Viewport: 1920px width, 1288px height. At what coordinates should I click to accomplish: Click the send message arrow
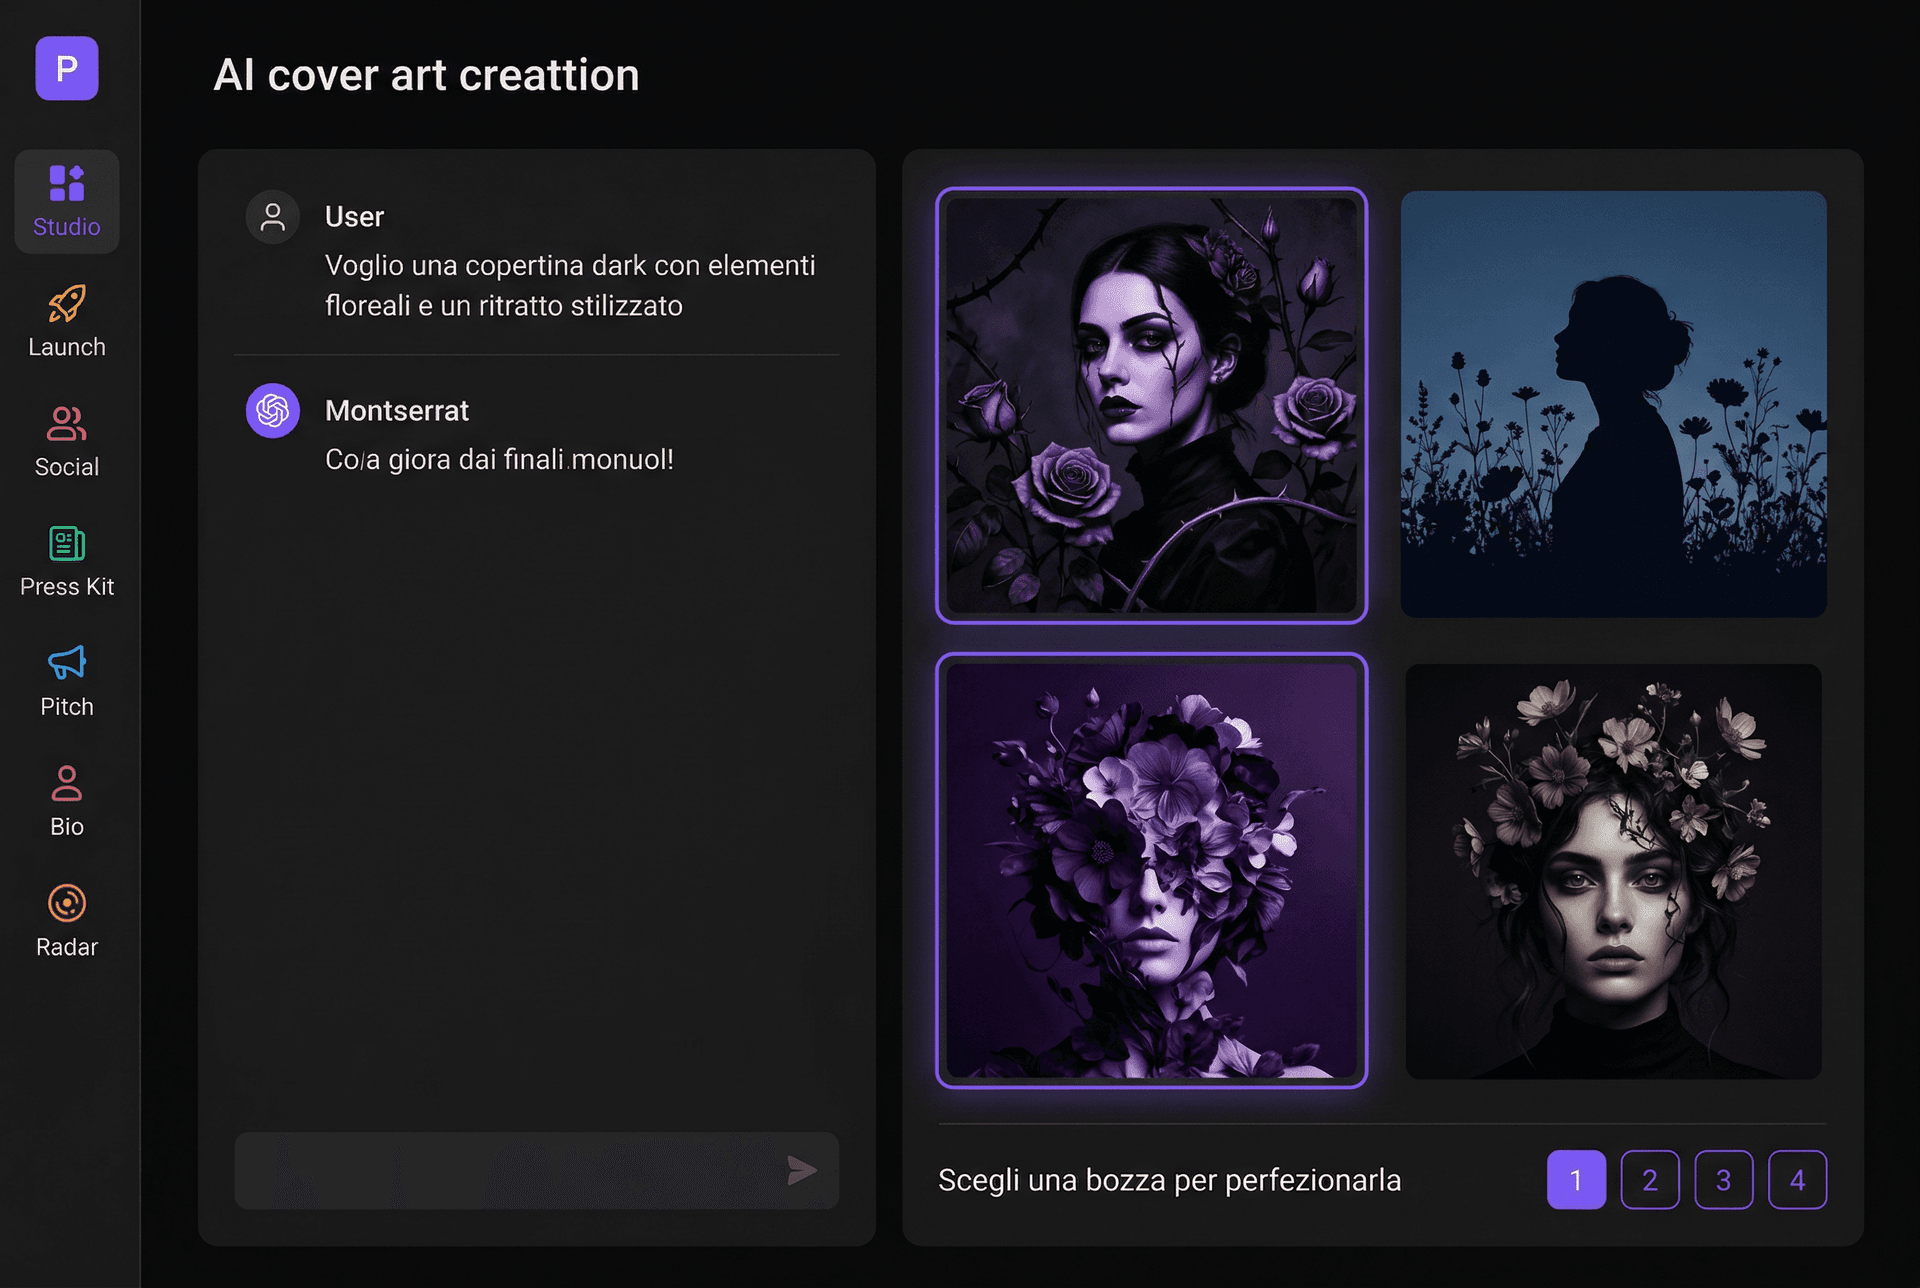803,1171
